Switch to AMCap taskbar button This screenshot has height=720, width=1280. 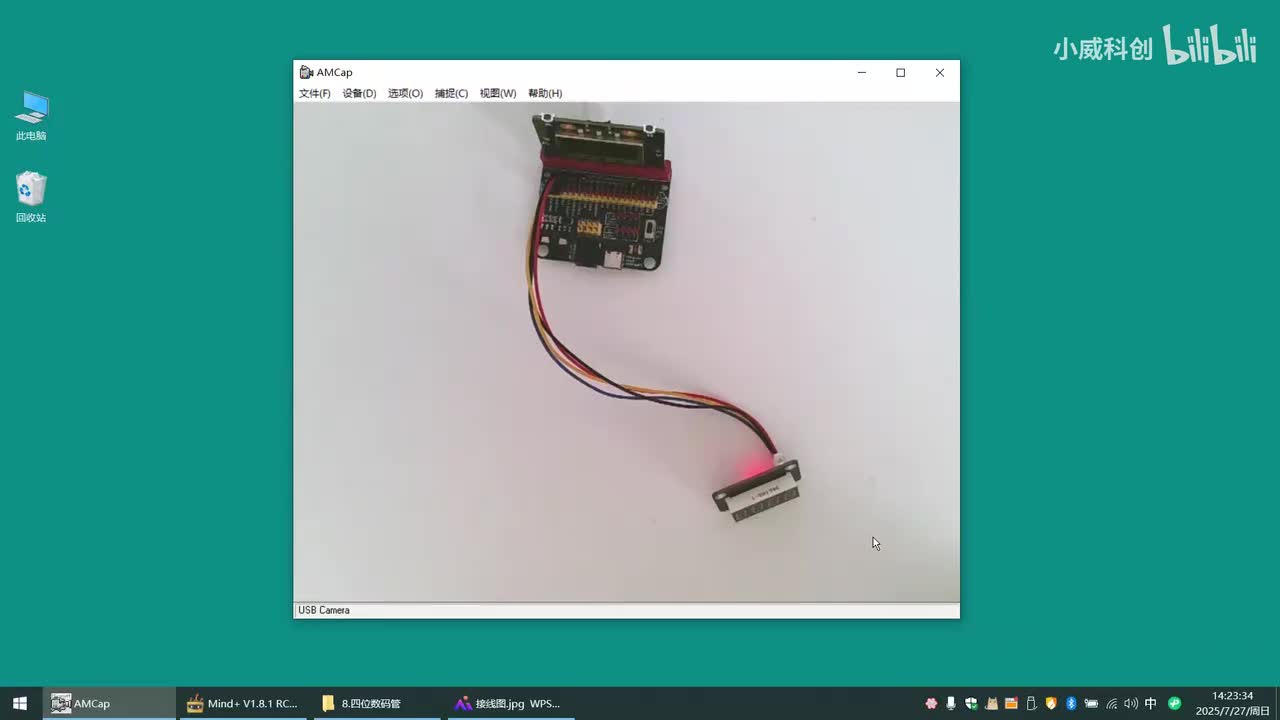109,703
